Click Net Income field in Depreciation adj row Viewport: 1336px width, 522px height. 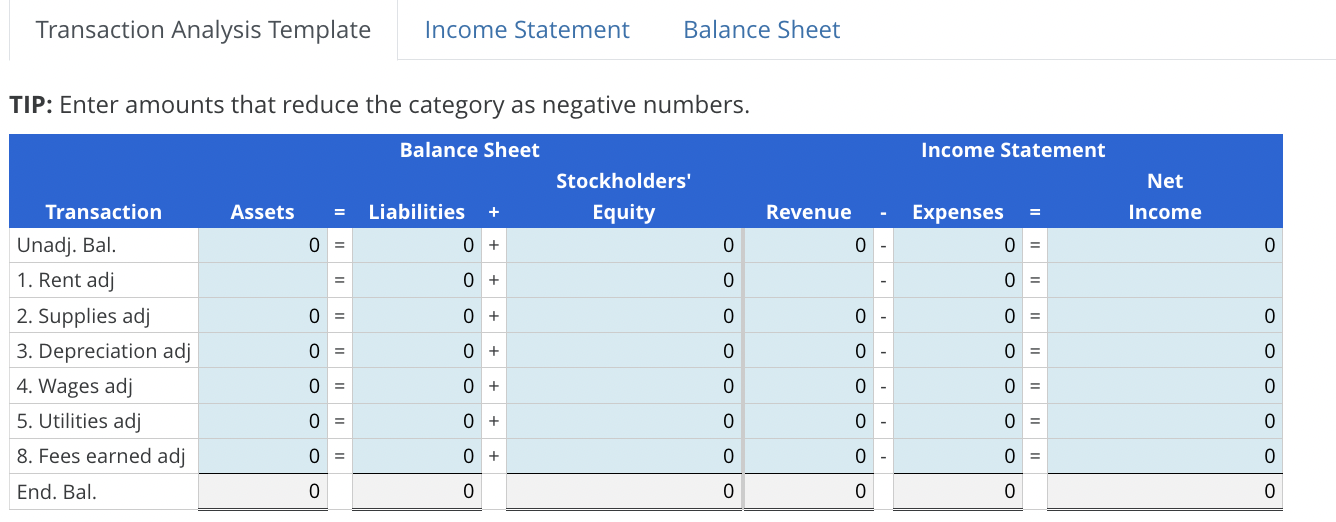tap(1165, 351)
